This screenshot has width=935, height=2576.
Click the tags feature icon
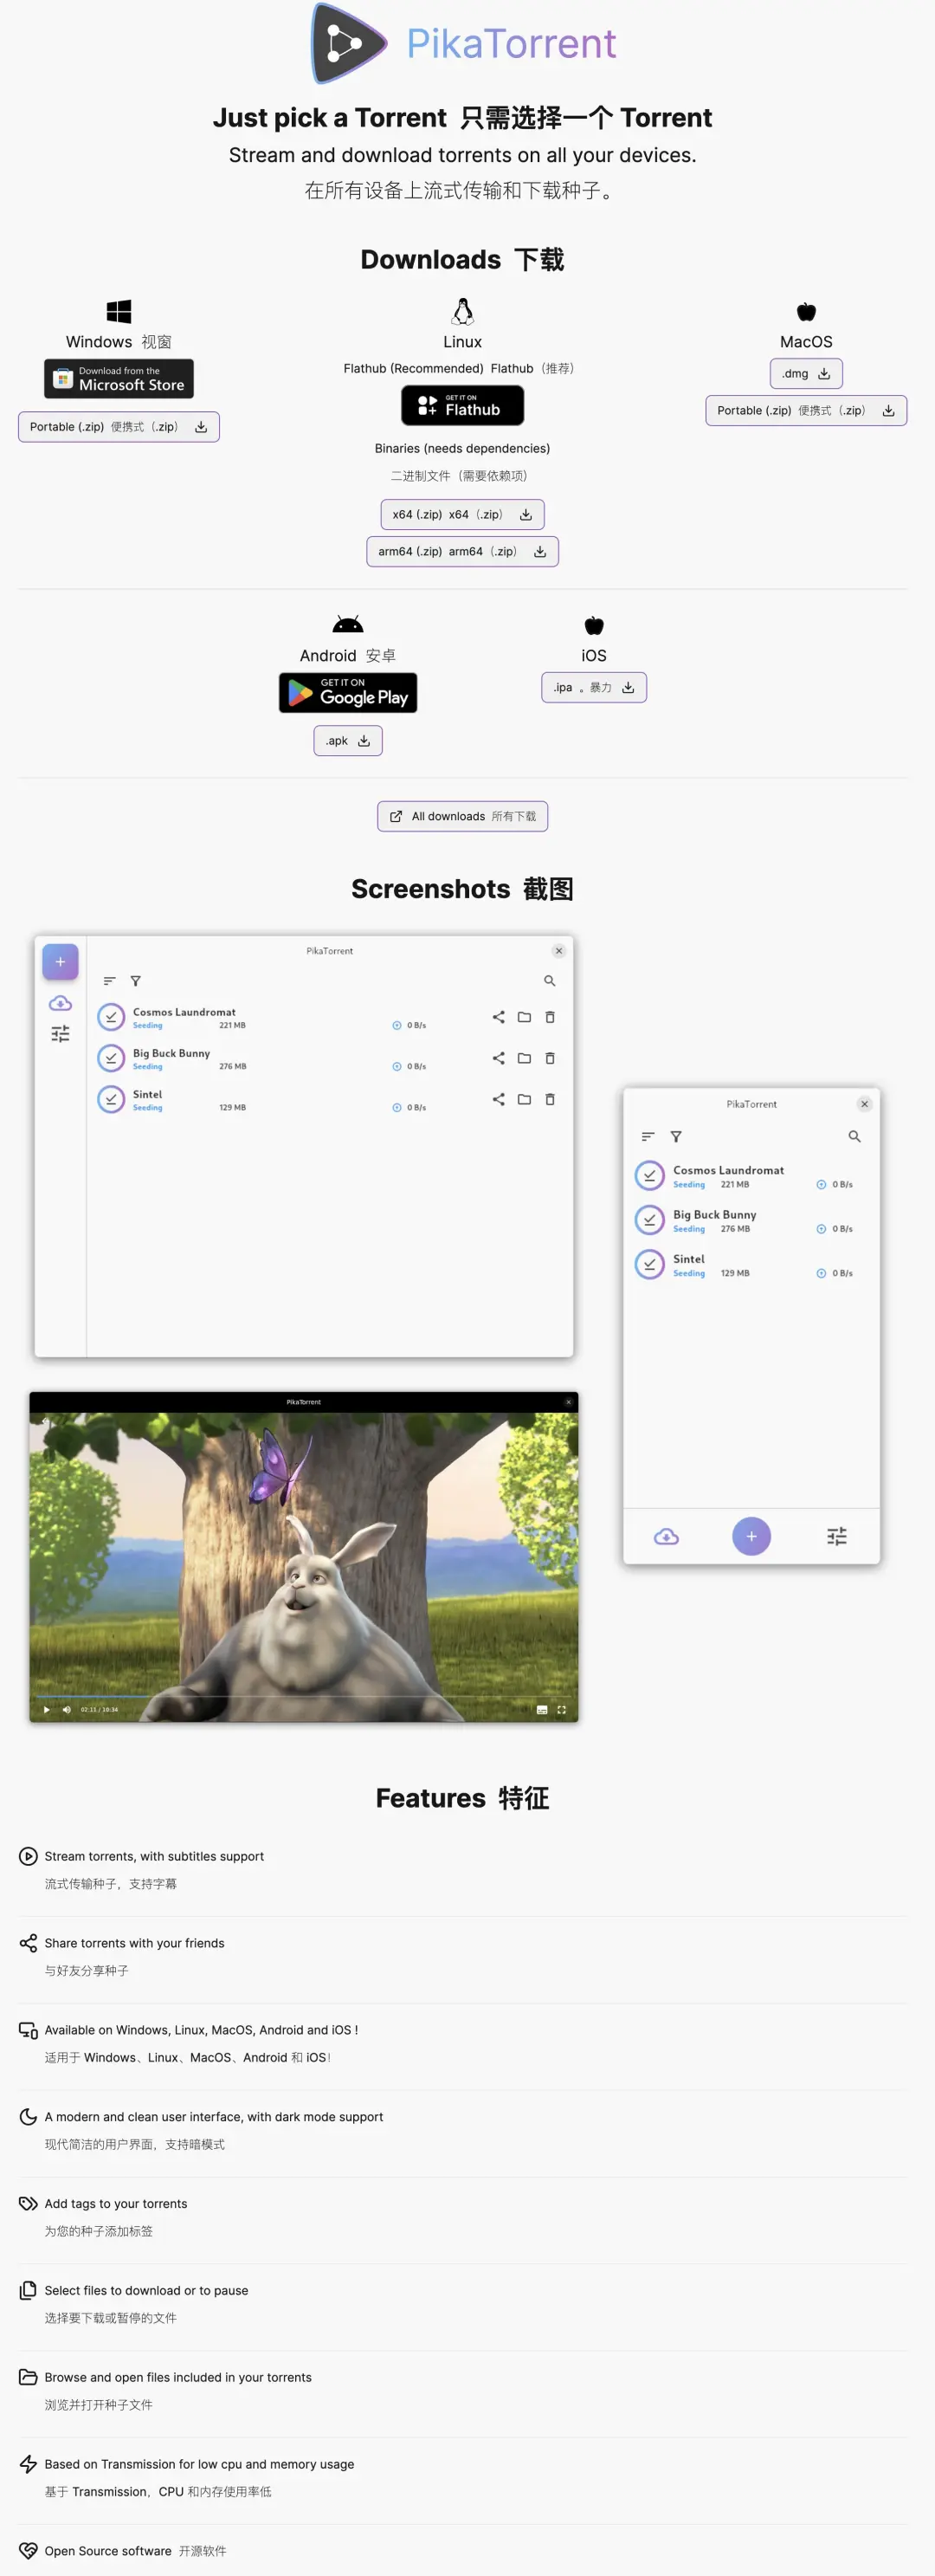pyautogui.click(x=28, y=2204)
